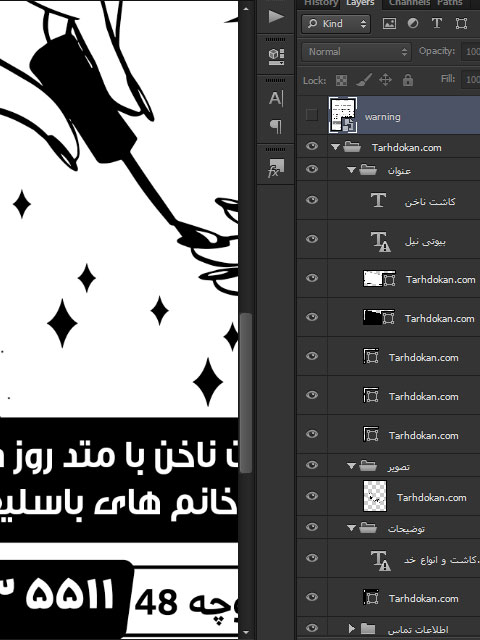480x640 pixels.
Task: Open the Styles fx panel icon
Action: (x=276, y=169)
